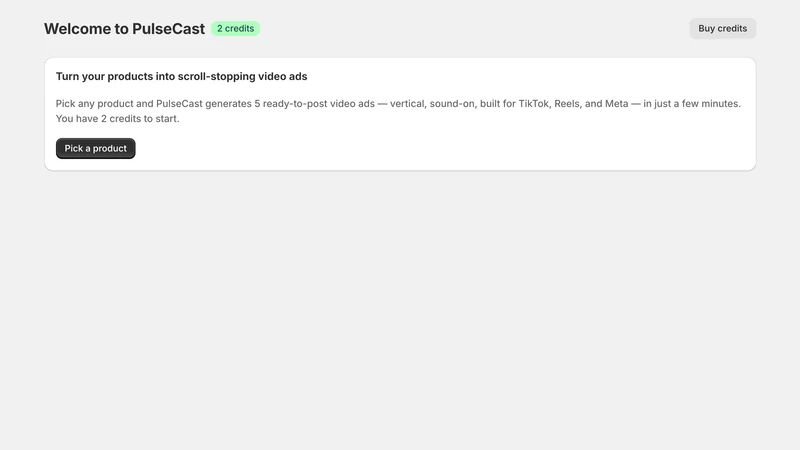
Task: Select the green 2 credits badge
Action: pyautogui.click(x=235, y=29)
